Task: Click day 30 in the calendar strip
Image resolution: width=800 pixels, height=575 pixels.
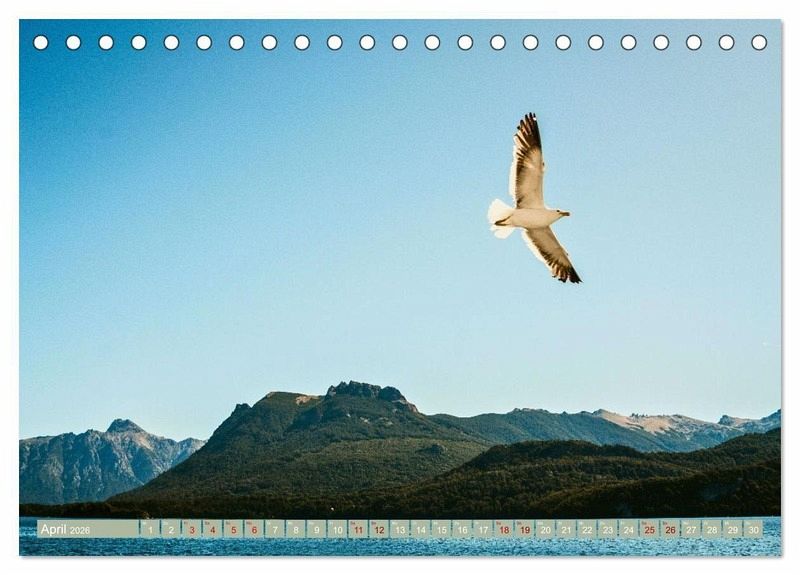Action: (754, 529)
